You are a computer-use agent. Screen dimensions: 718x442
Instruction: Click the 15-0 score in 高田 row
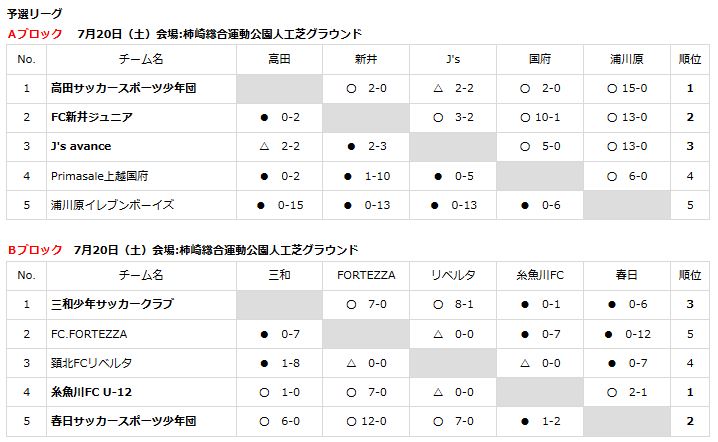pyautogui.click(x=634, y=88)
